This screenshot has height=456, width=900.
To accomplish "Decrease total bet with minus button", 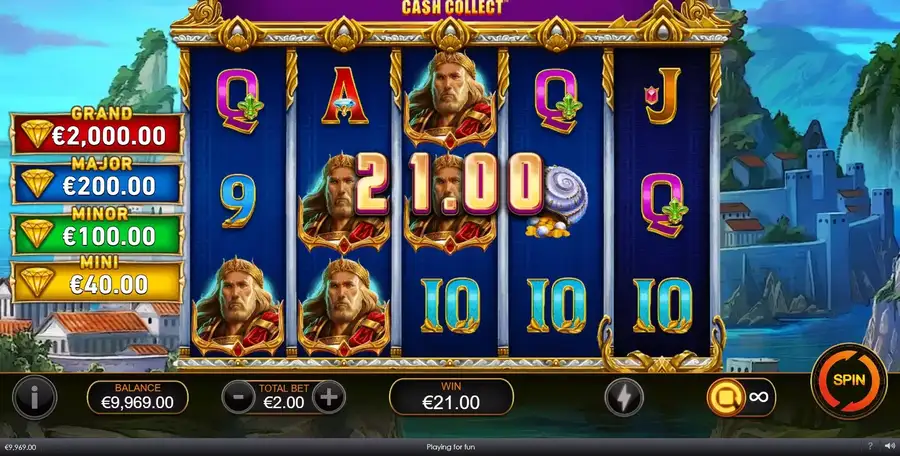I will (x=238, y=396).
